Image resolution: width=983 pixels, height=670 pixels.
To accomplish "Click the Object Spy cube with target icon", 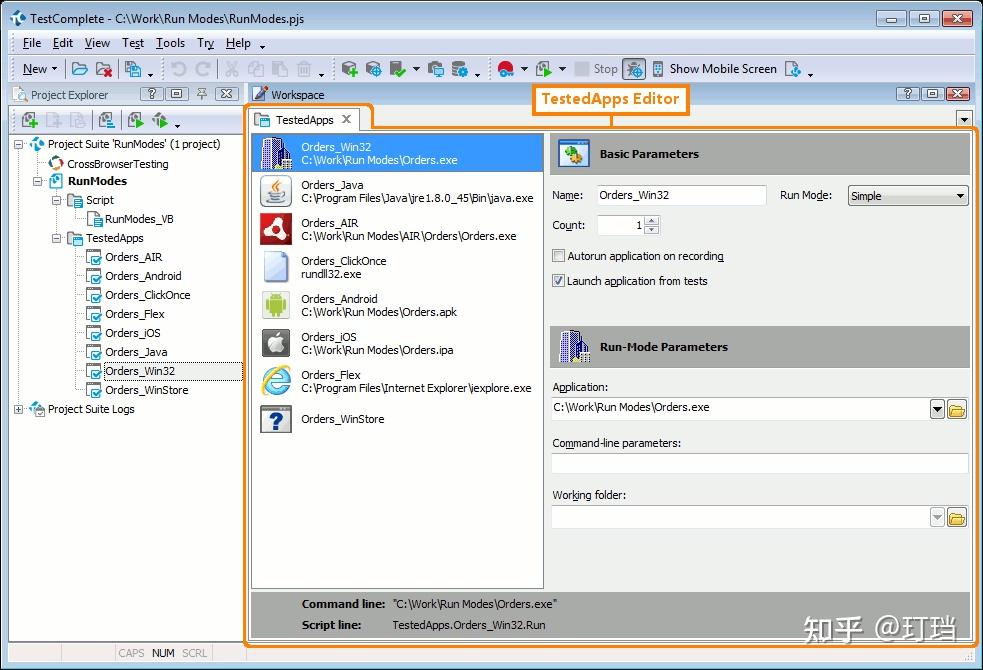I will pyautogui.click(x=374, y=69).
